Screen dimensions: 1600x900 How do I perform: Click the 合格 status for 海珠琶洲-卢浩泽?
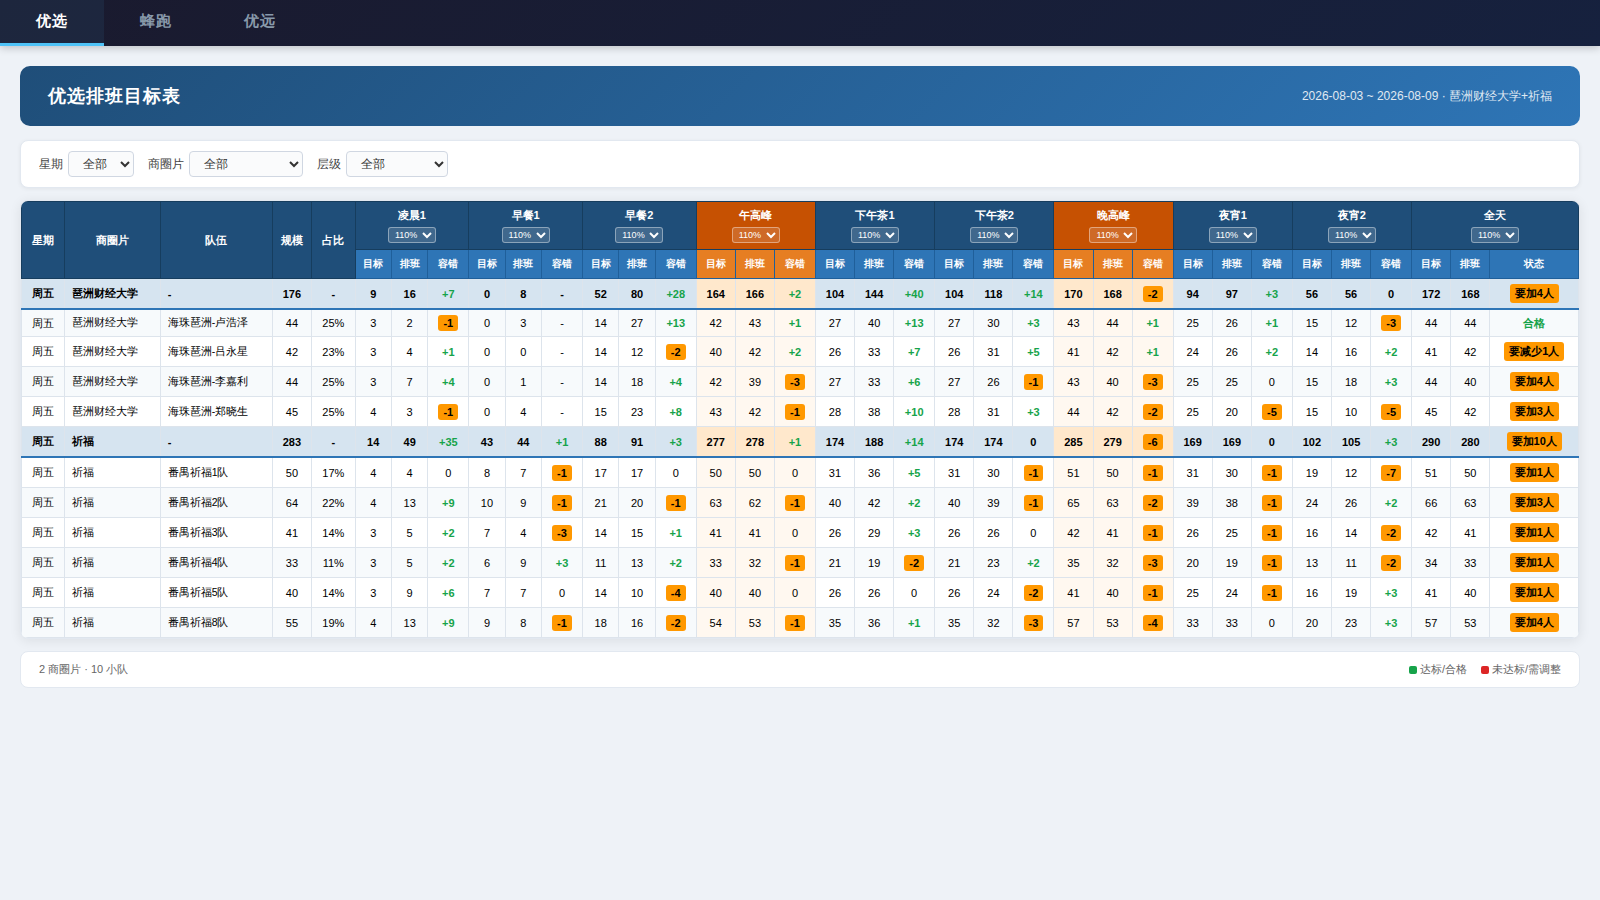[1534, 323]
